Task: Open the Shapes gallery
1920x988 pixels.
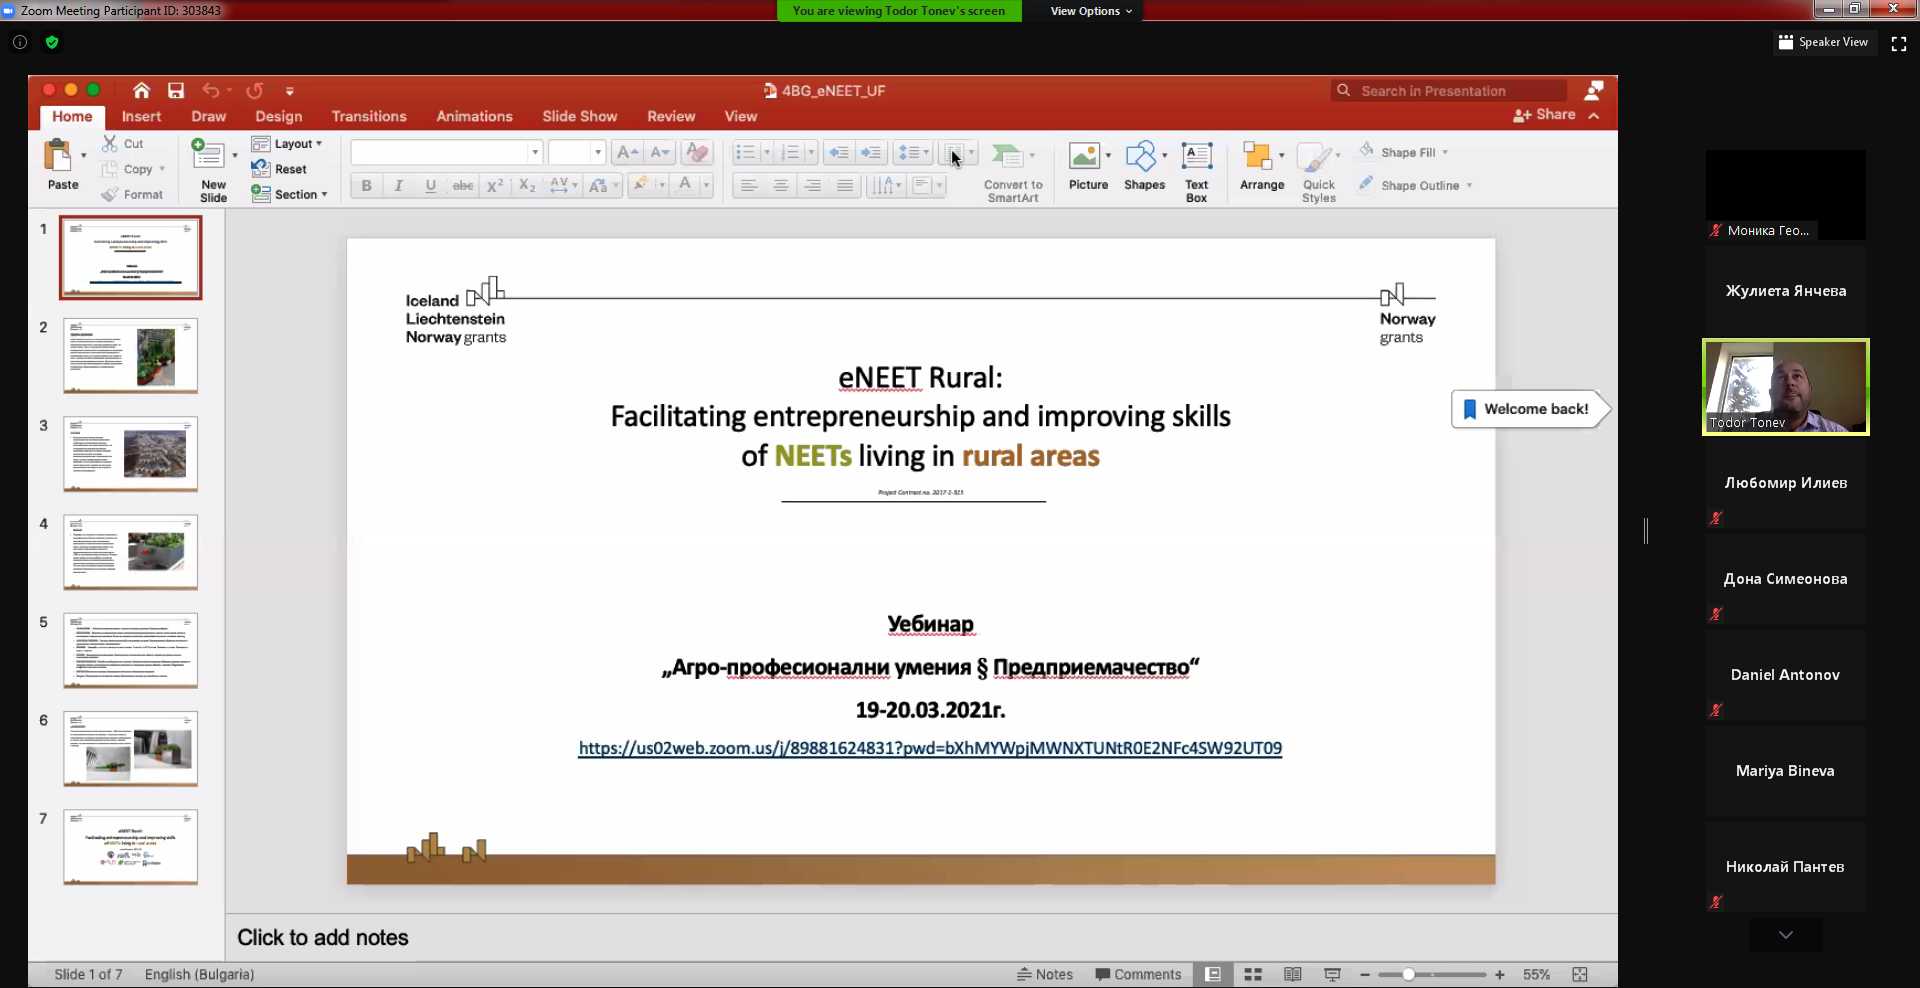Action: [1144, 166]
